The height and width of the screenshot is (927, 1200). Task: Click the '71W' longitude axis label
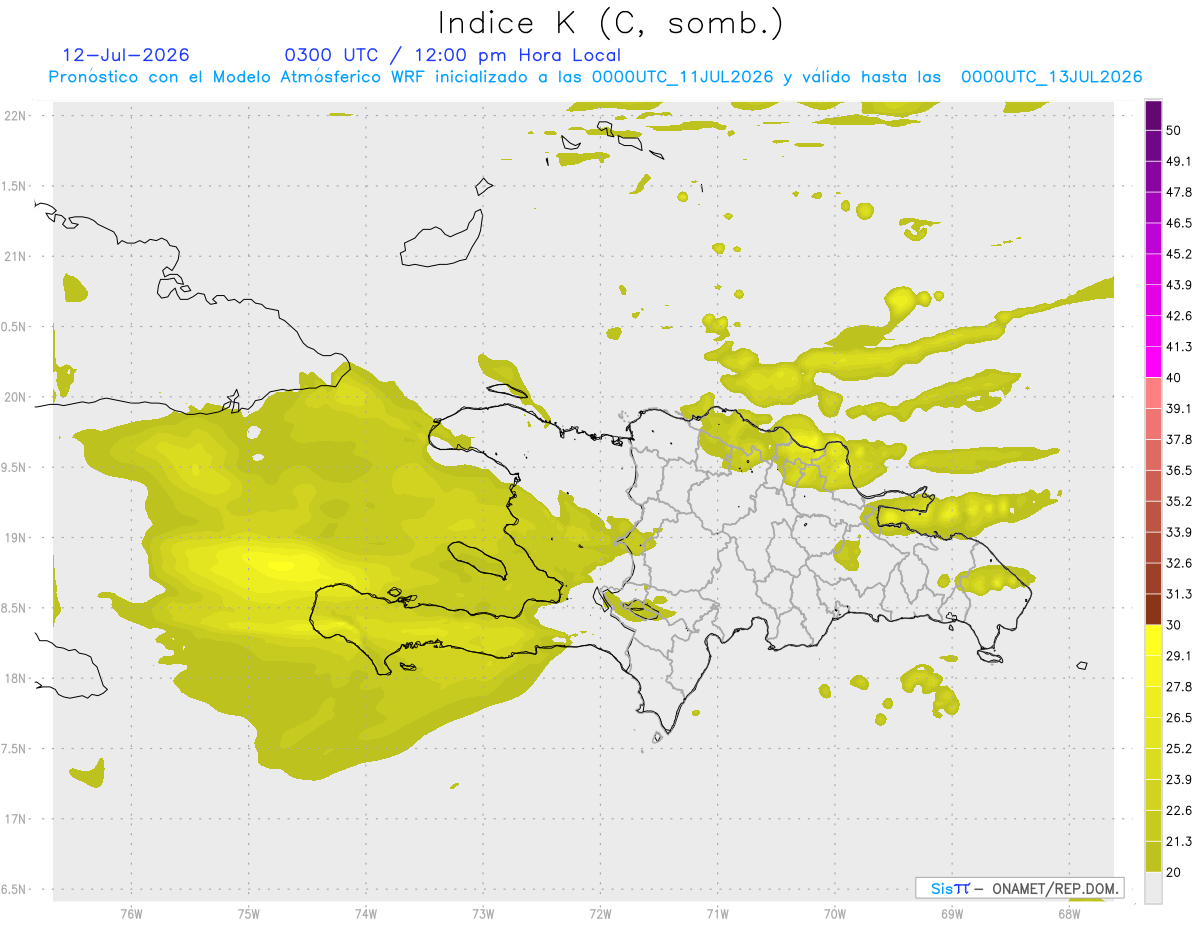(x=717, y=912)
